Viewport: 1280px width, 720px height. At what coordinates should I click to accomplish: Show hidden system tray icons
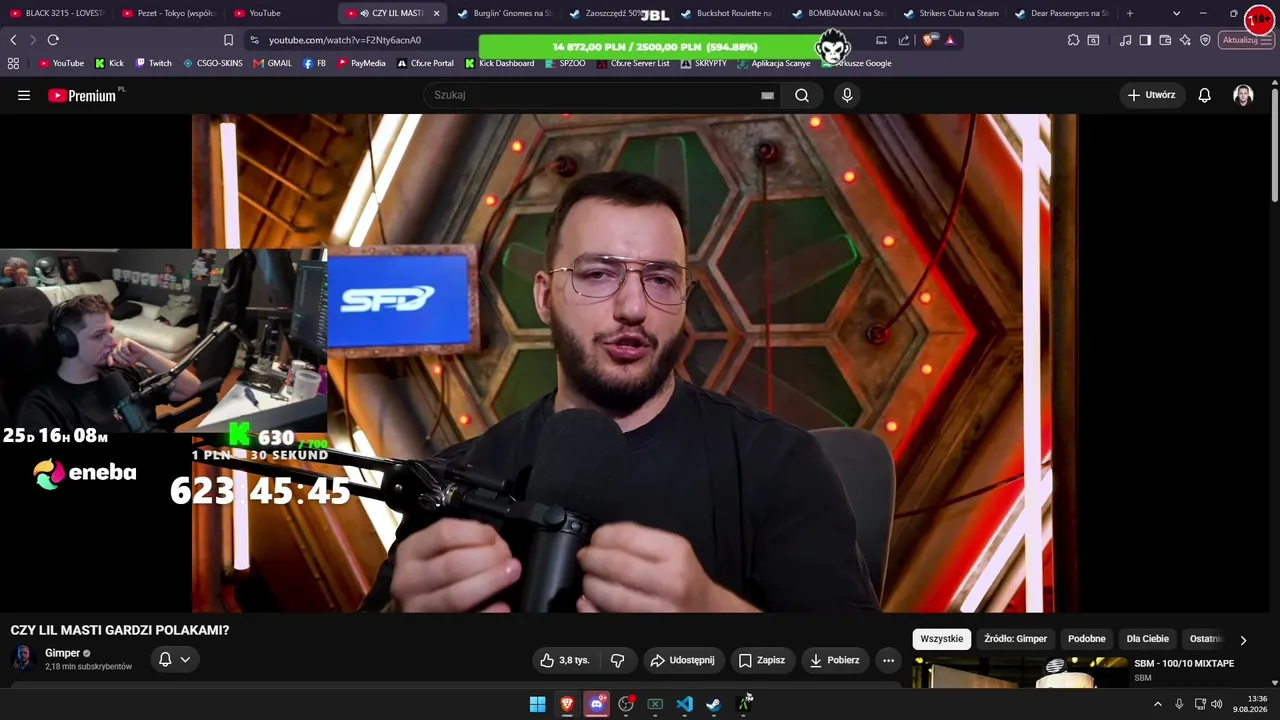(1158, 704)
